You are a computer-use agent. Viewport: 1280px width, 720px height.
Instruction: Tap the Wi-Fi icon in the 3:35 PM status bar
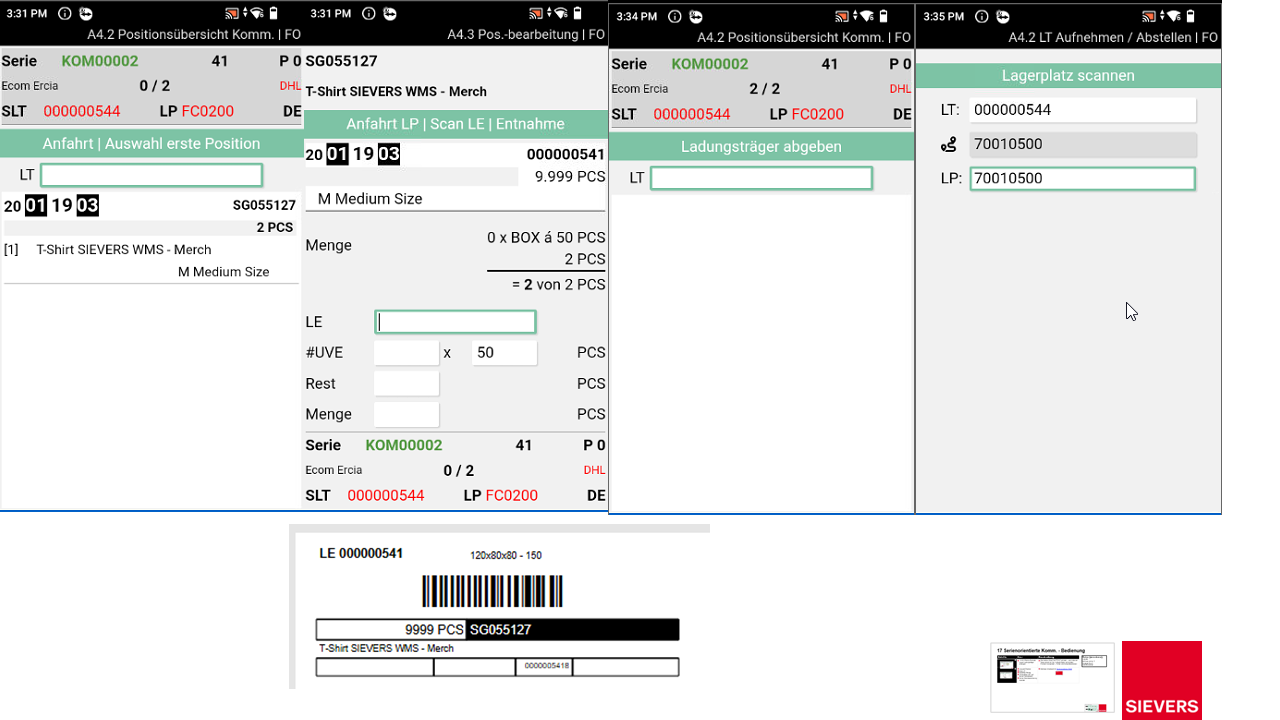click(1176, 16)
